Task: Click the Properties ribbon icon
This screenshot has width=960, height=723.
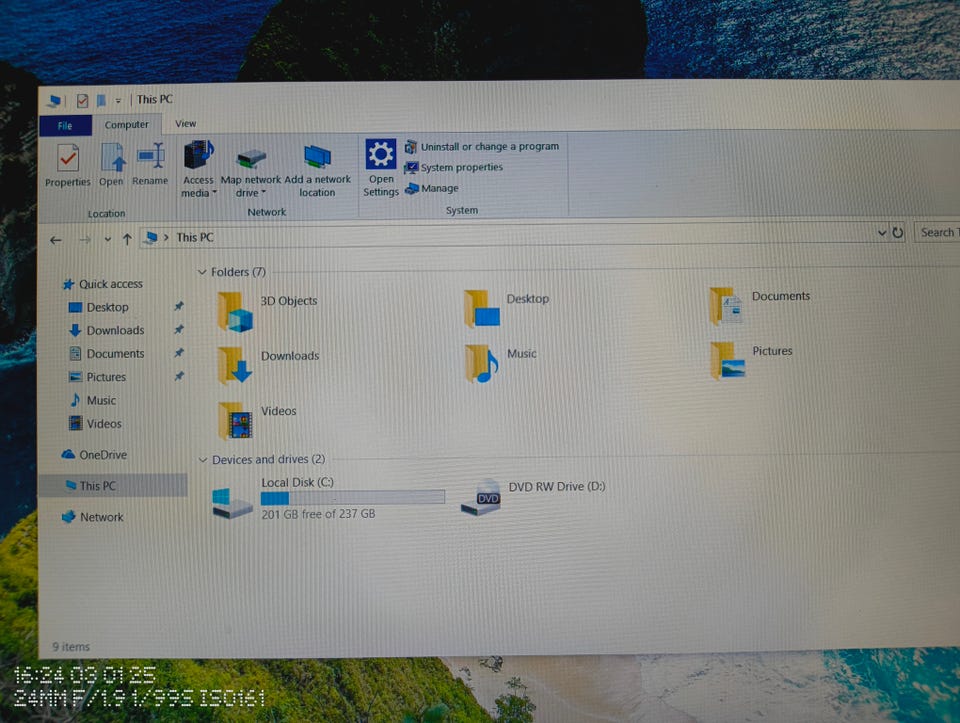Action: (67, 165)
